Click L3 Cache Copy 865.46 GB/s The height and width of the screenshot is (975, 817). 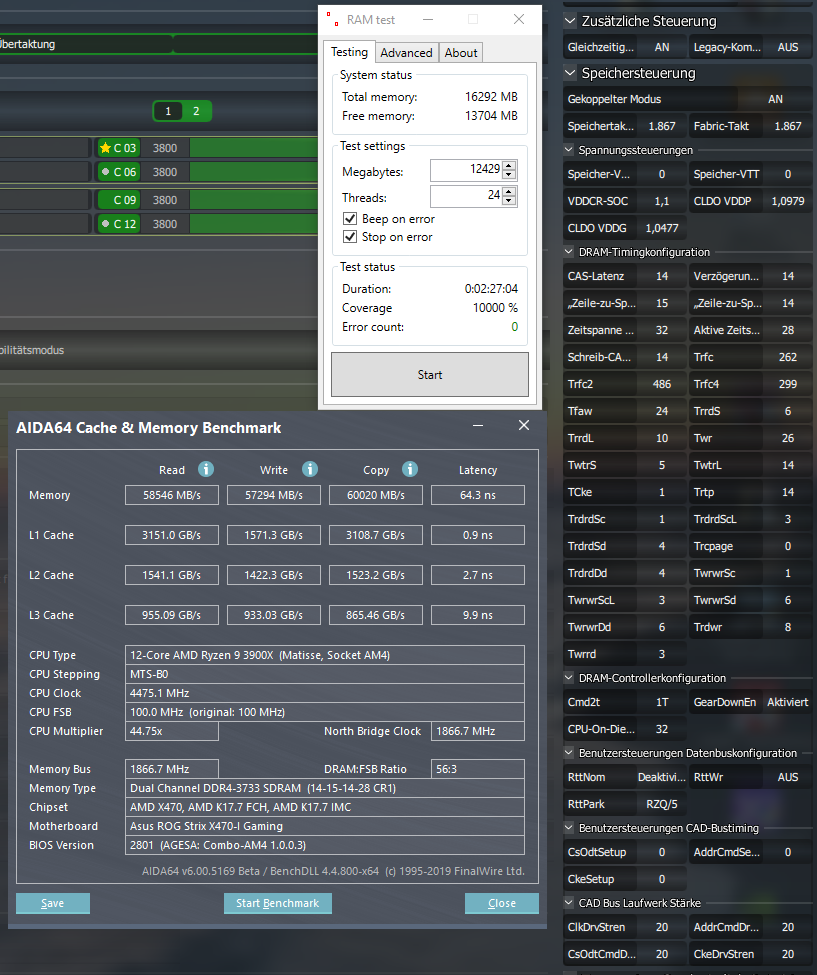tap(376, 615)
